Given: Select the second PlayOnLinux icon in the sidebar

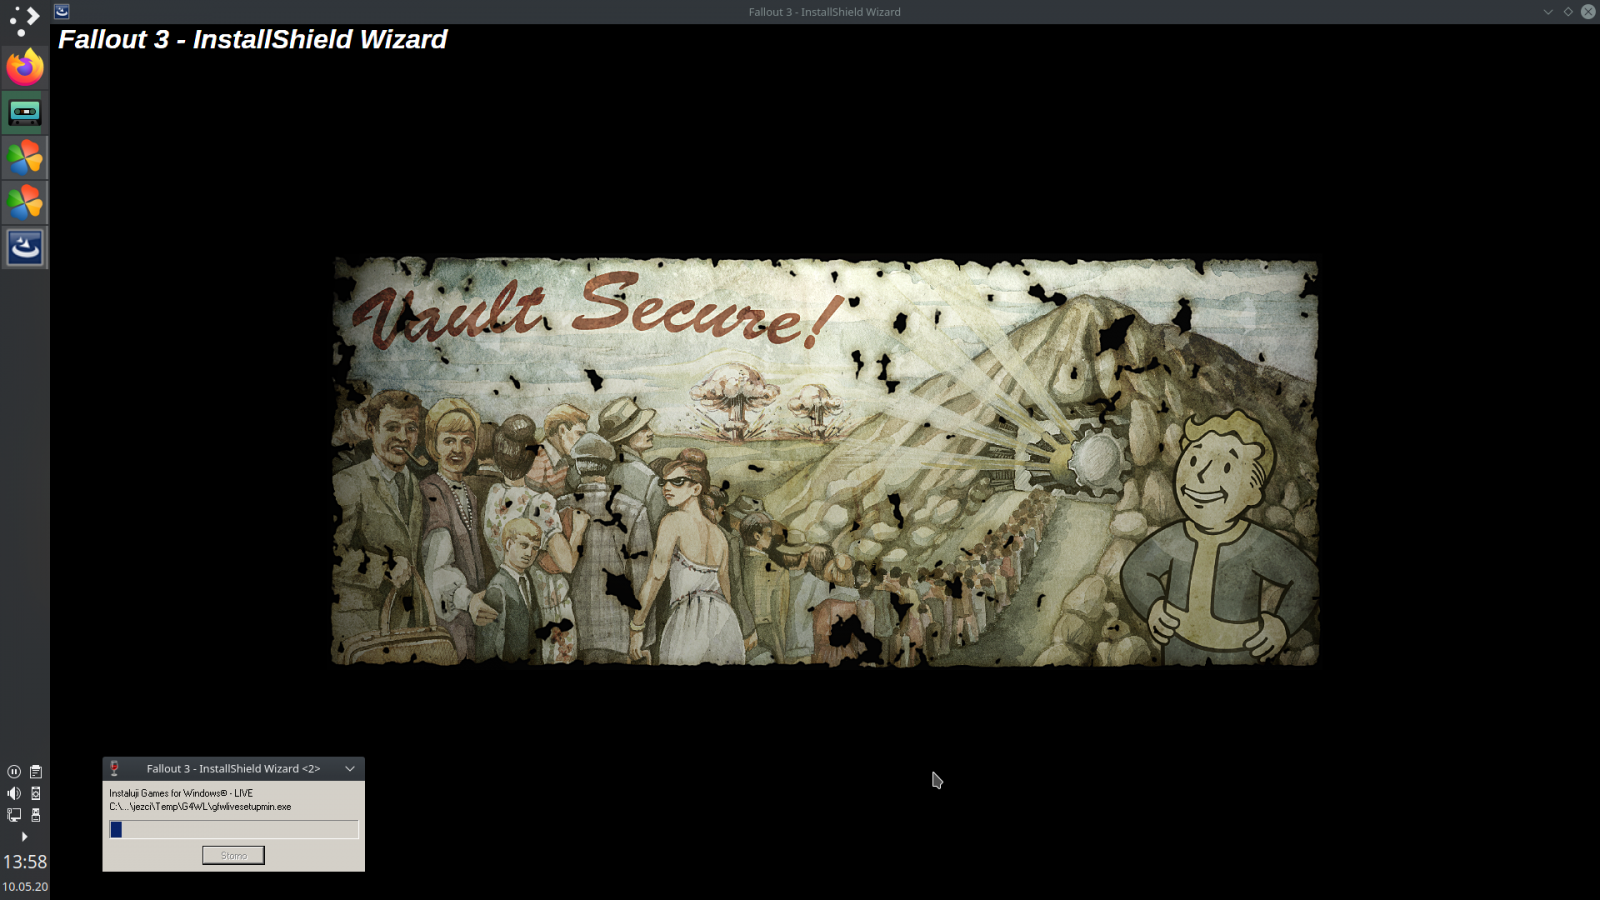Looking at the screenshot, I should click(x=23, y=201).
